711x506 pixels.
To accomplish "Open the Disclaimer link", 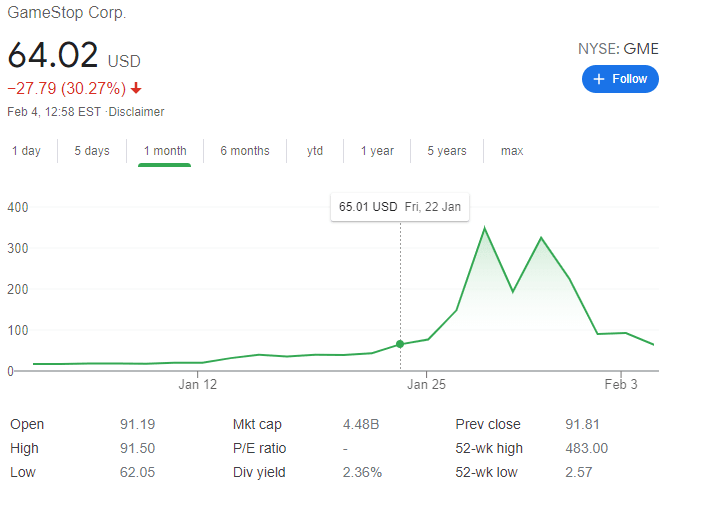I will (138, 112).
